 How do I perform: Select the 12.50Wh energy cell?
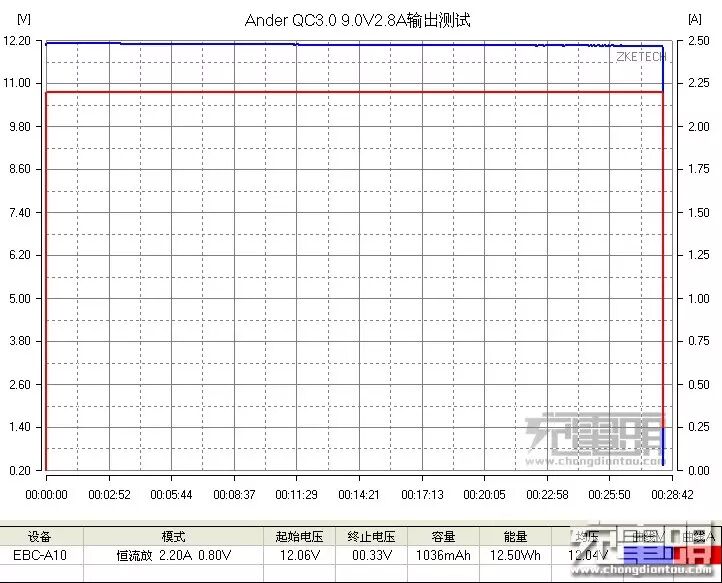(515, 555)
